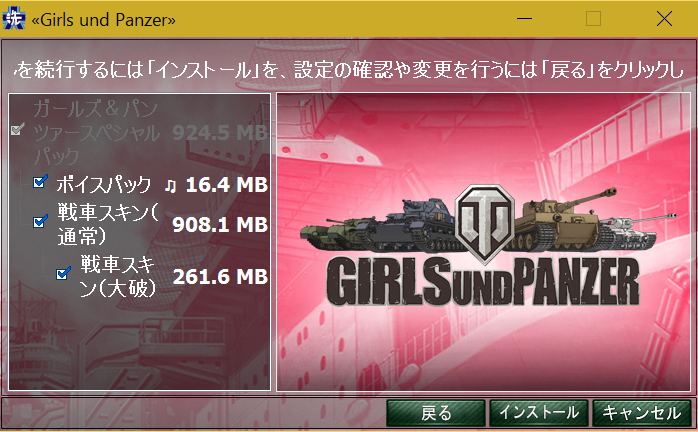Uncheck the 戦車スキン(大破) checkbox

click(64, 273)
